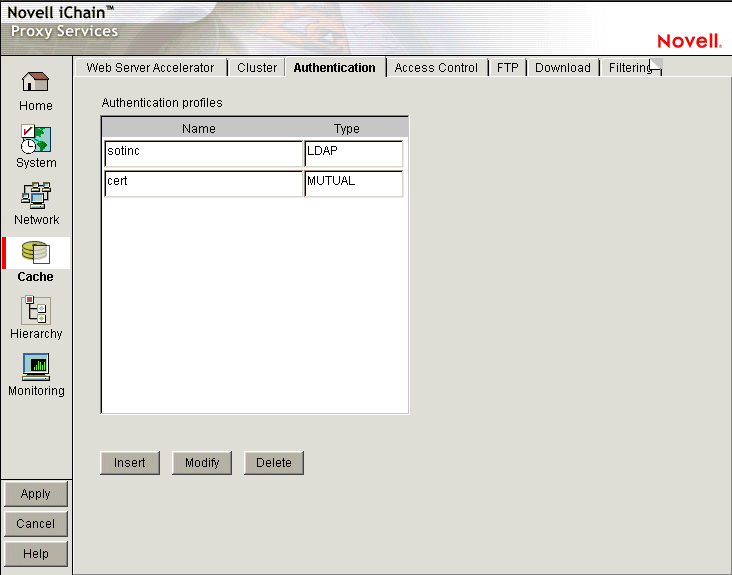The height and width of the screenshot is (575, 732).
Task: Click the Authentication profiles label
Action: (x=162, y=103)
